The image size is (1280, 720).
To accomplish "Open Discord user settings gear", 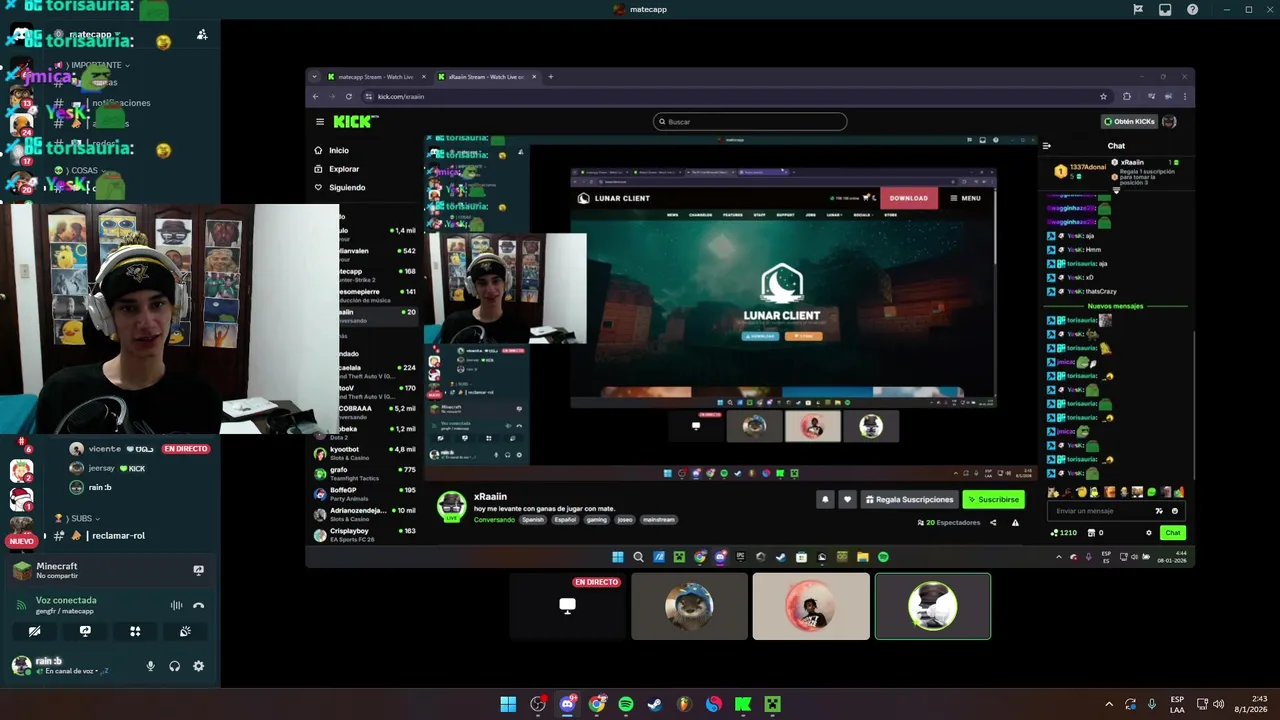I will [x=198, y=666].
